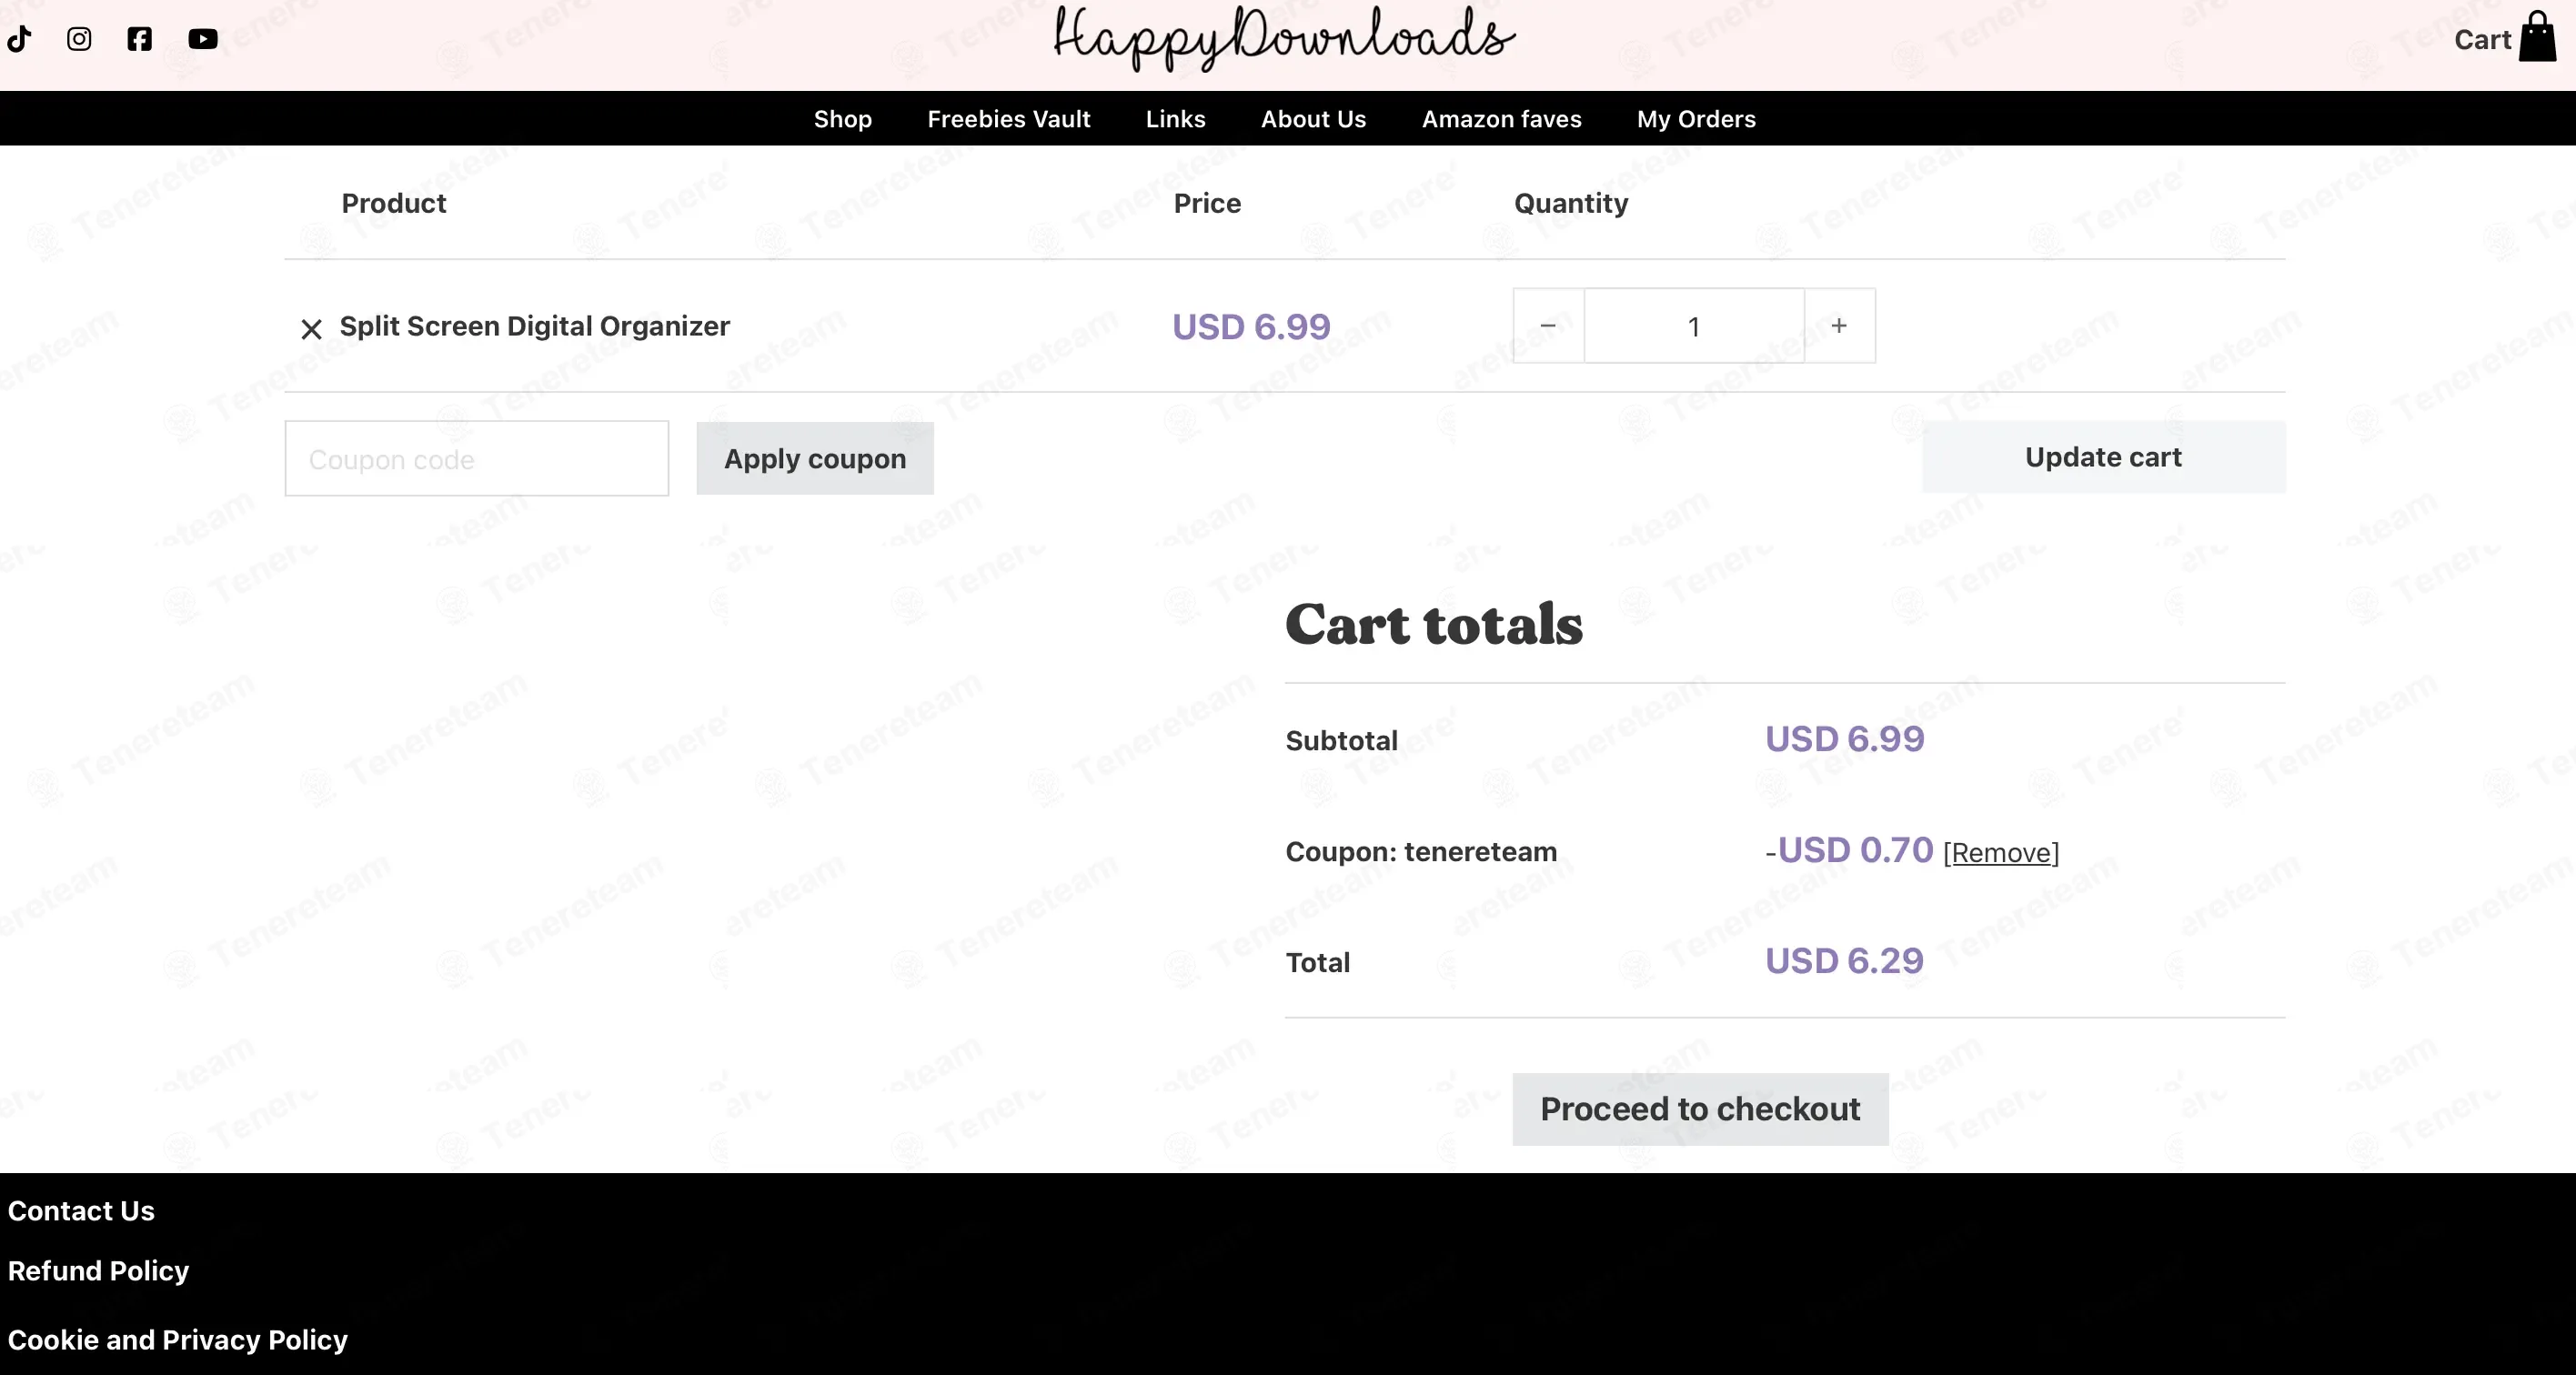Remove the tenereteam coupon
The width and height of the screenshot is (2576, 1375).
[x=2001, y=853]
